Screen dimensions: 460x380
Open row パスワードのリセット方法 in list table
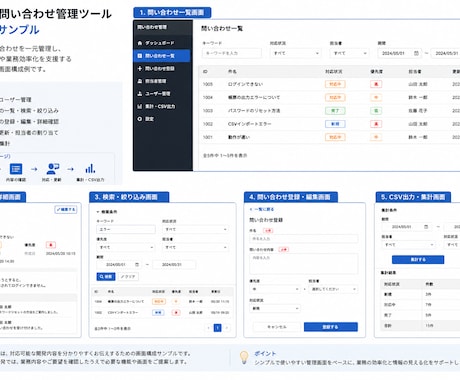(329, 110)
